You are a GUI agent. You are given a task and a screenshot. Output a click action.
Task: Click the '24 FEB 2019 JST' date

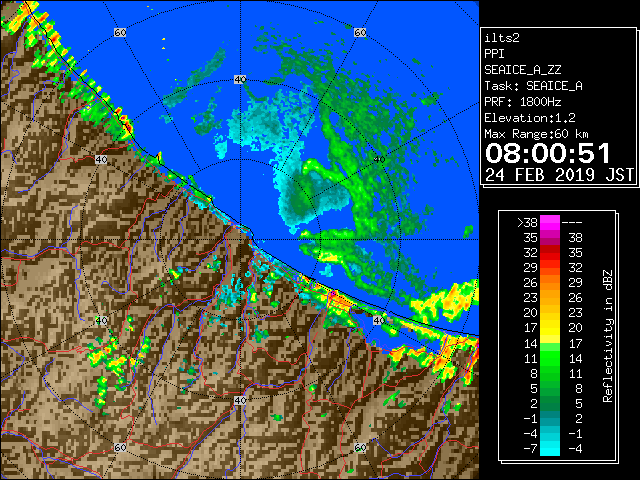click(559, 175)
